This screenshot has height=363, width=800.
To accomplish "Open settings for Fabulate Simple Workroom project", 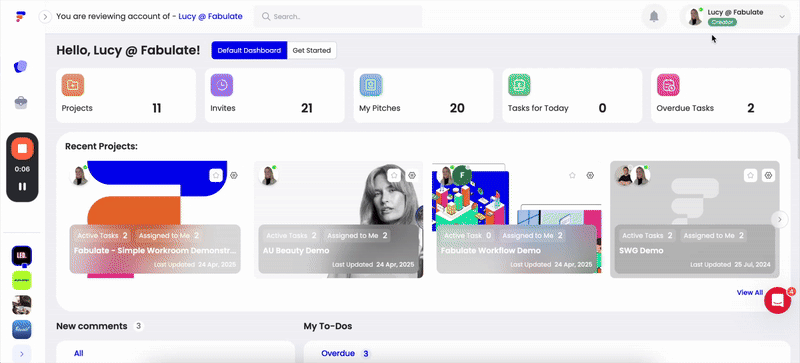I will (x=234, y=175).
